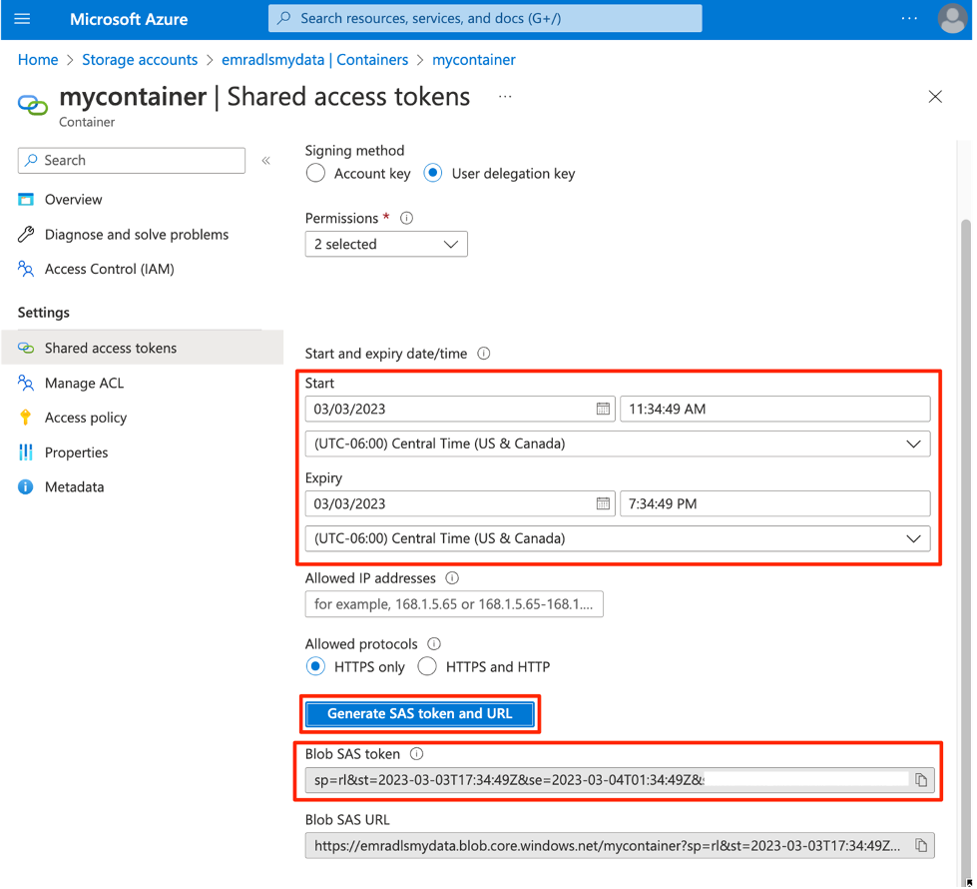Open Access Control (IAM)

[x=110, y=269]
